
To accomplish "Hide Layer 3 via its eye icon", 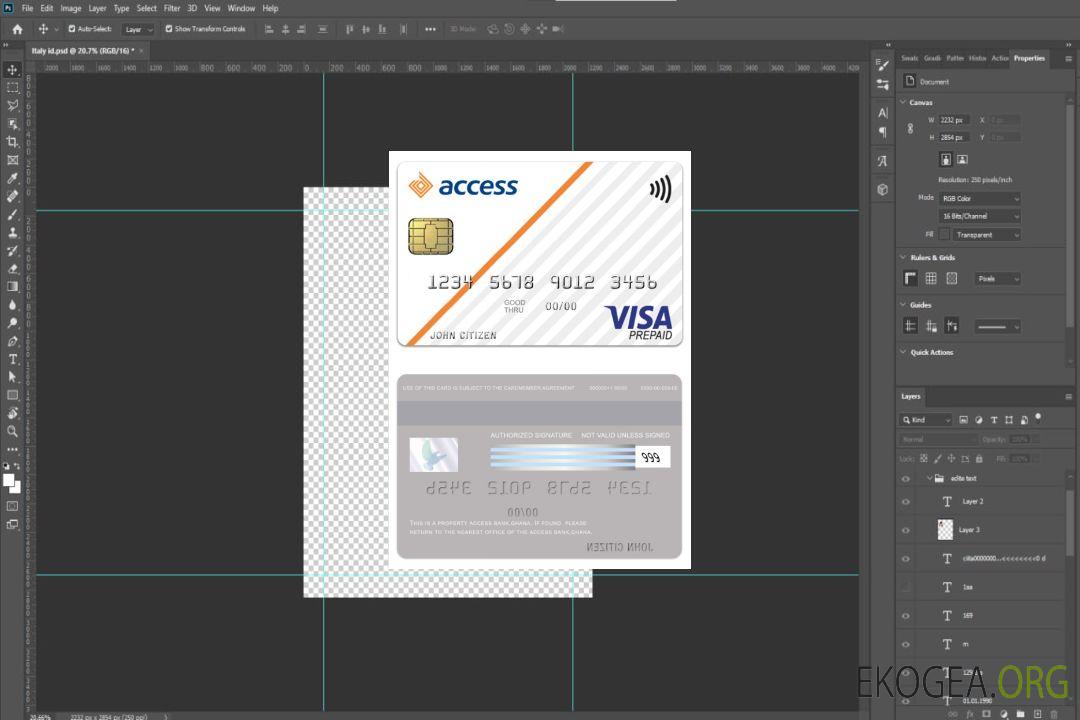I will [x=906, y=531].
